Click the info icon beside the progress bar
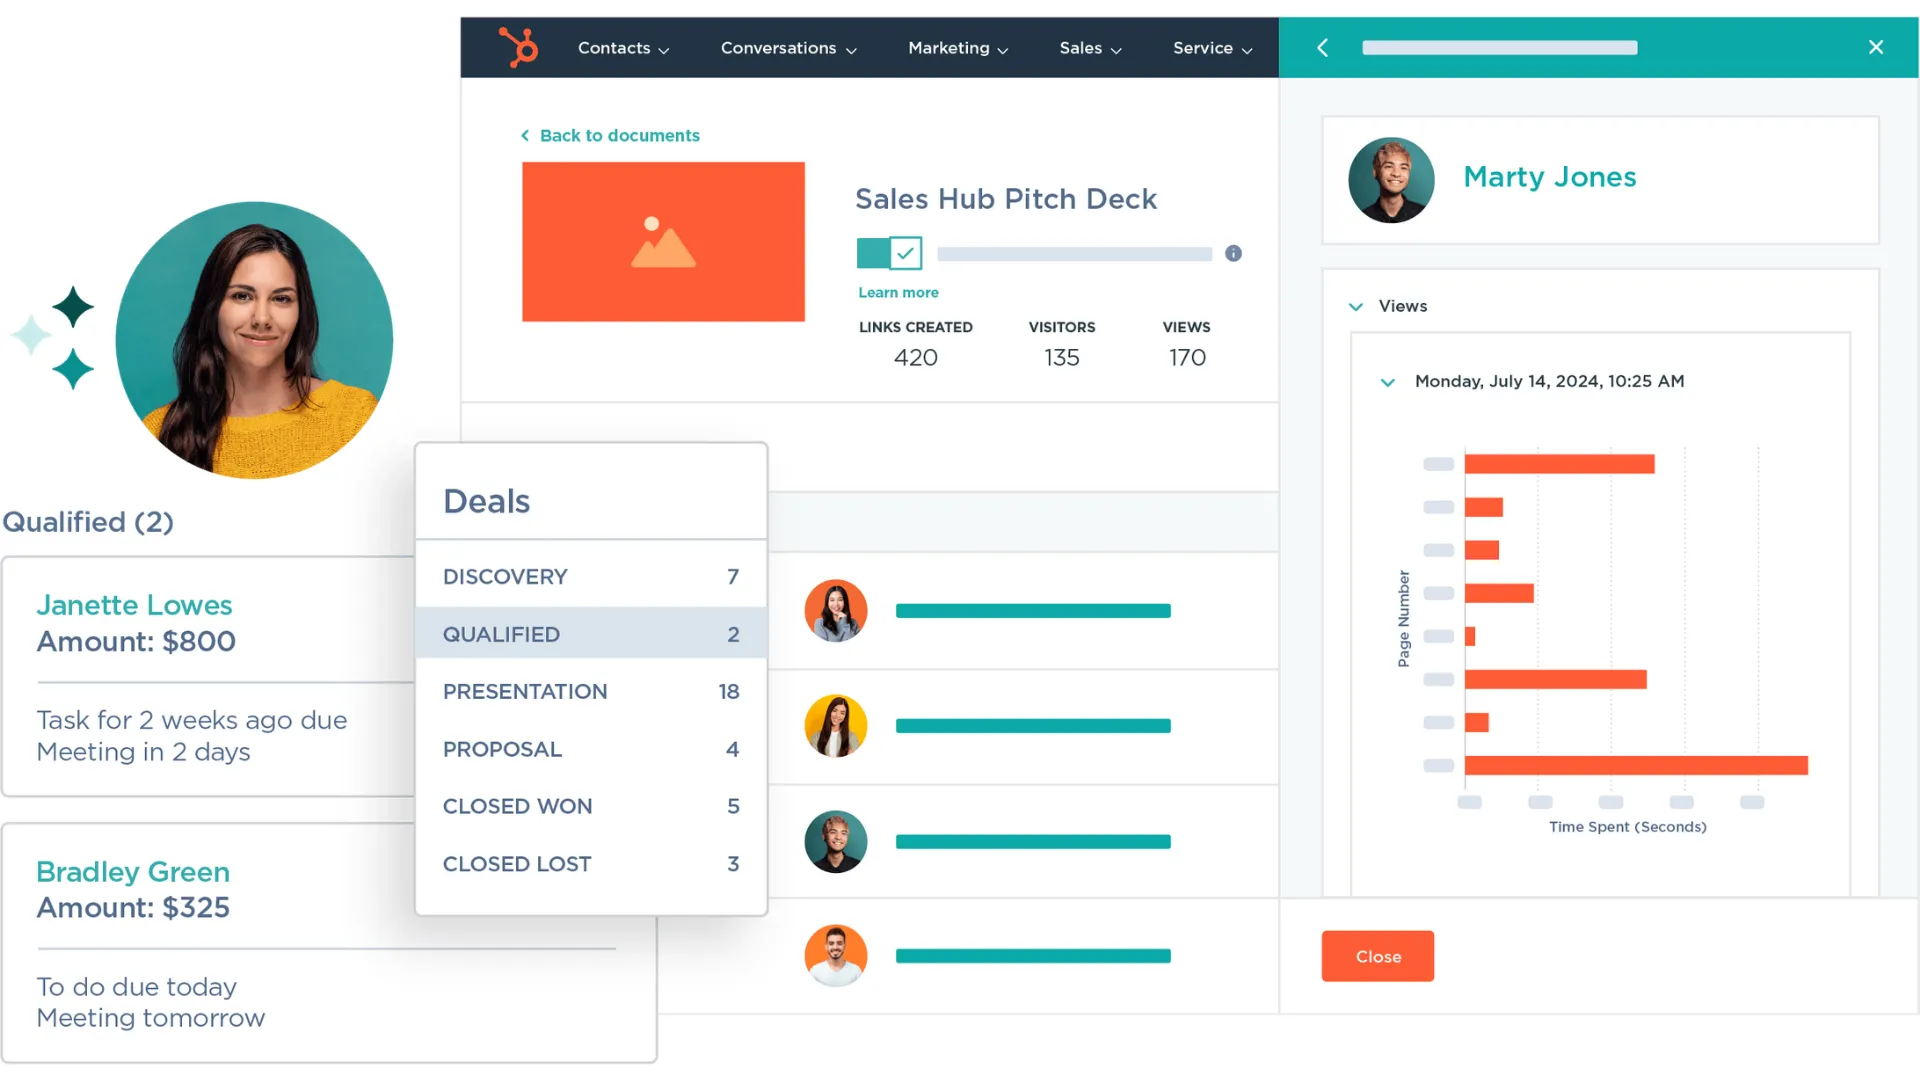This screenshot has height=1080, width=1920. point(1233,254)
